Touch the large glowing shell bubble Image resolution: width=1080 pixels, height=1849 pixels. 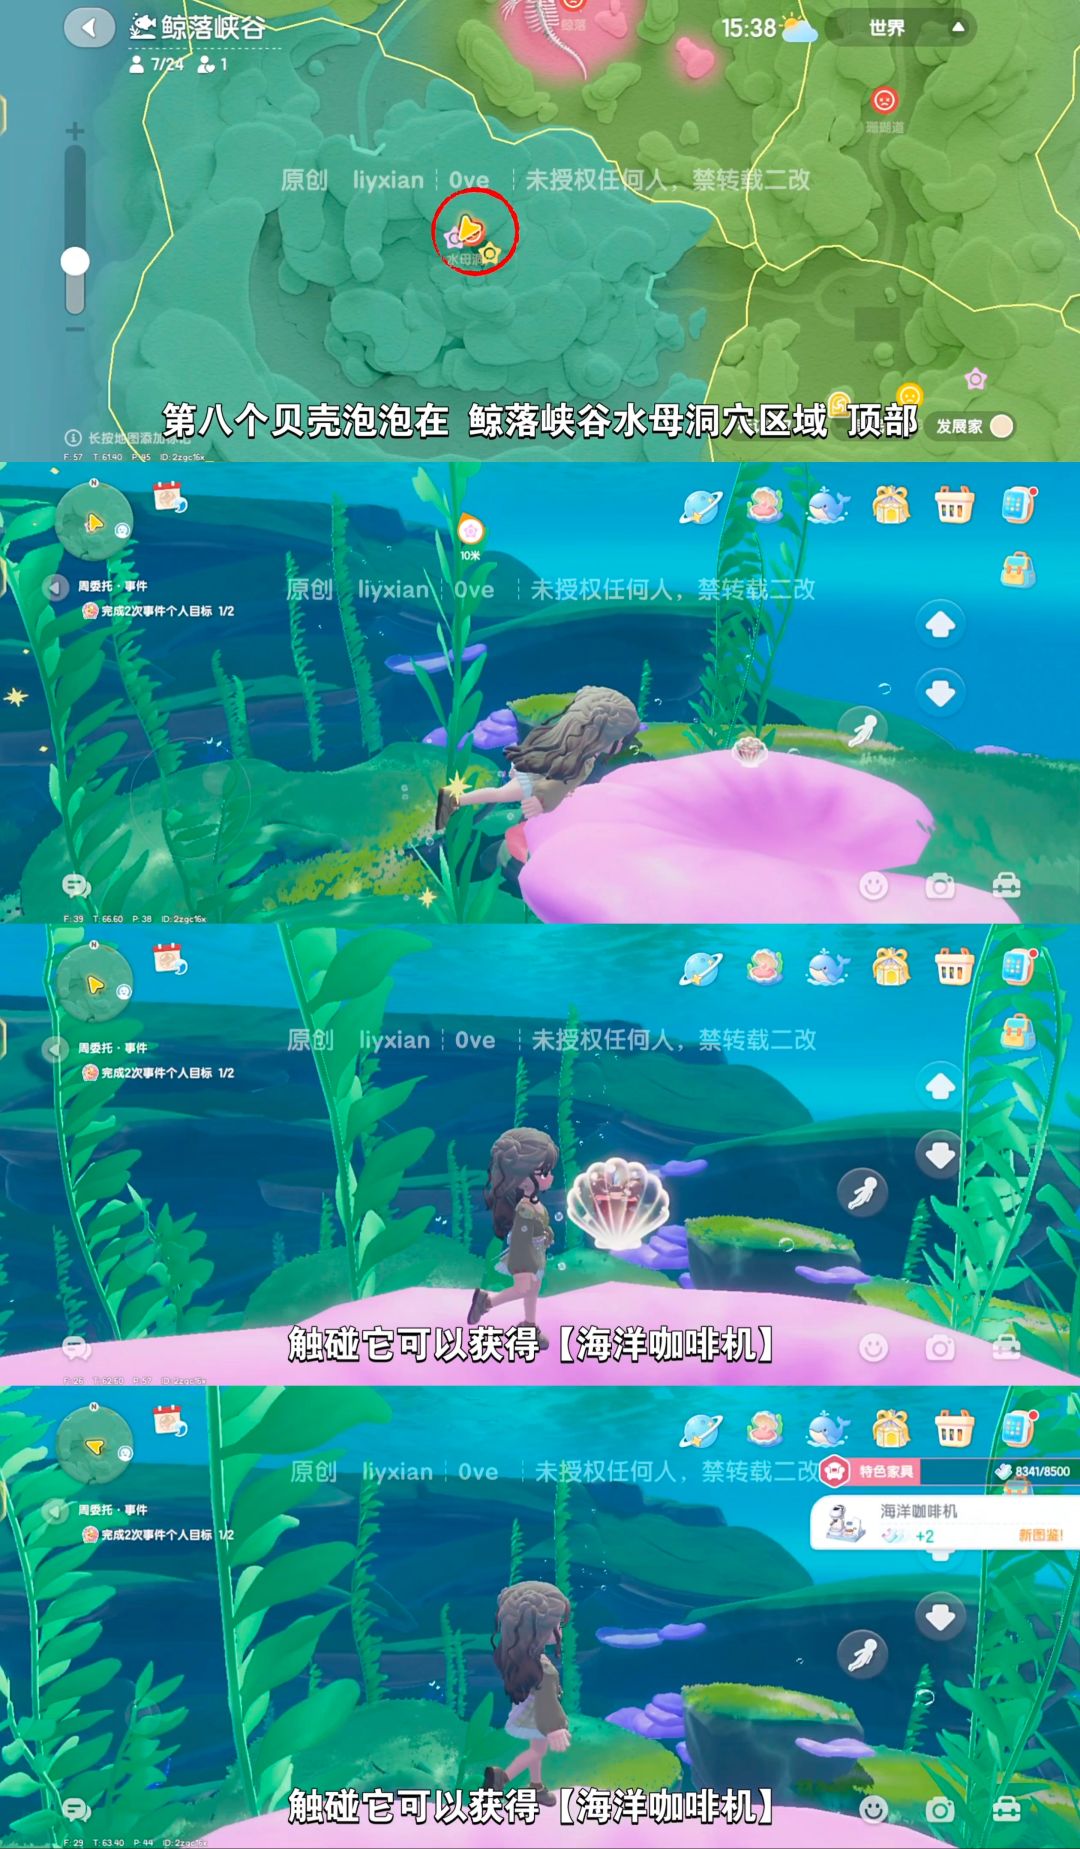click(617, 1205)
